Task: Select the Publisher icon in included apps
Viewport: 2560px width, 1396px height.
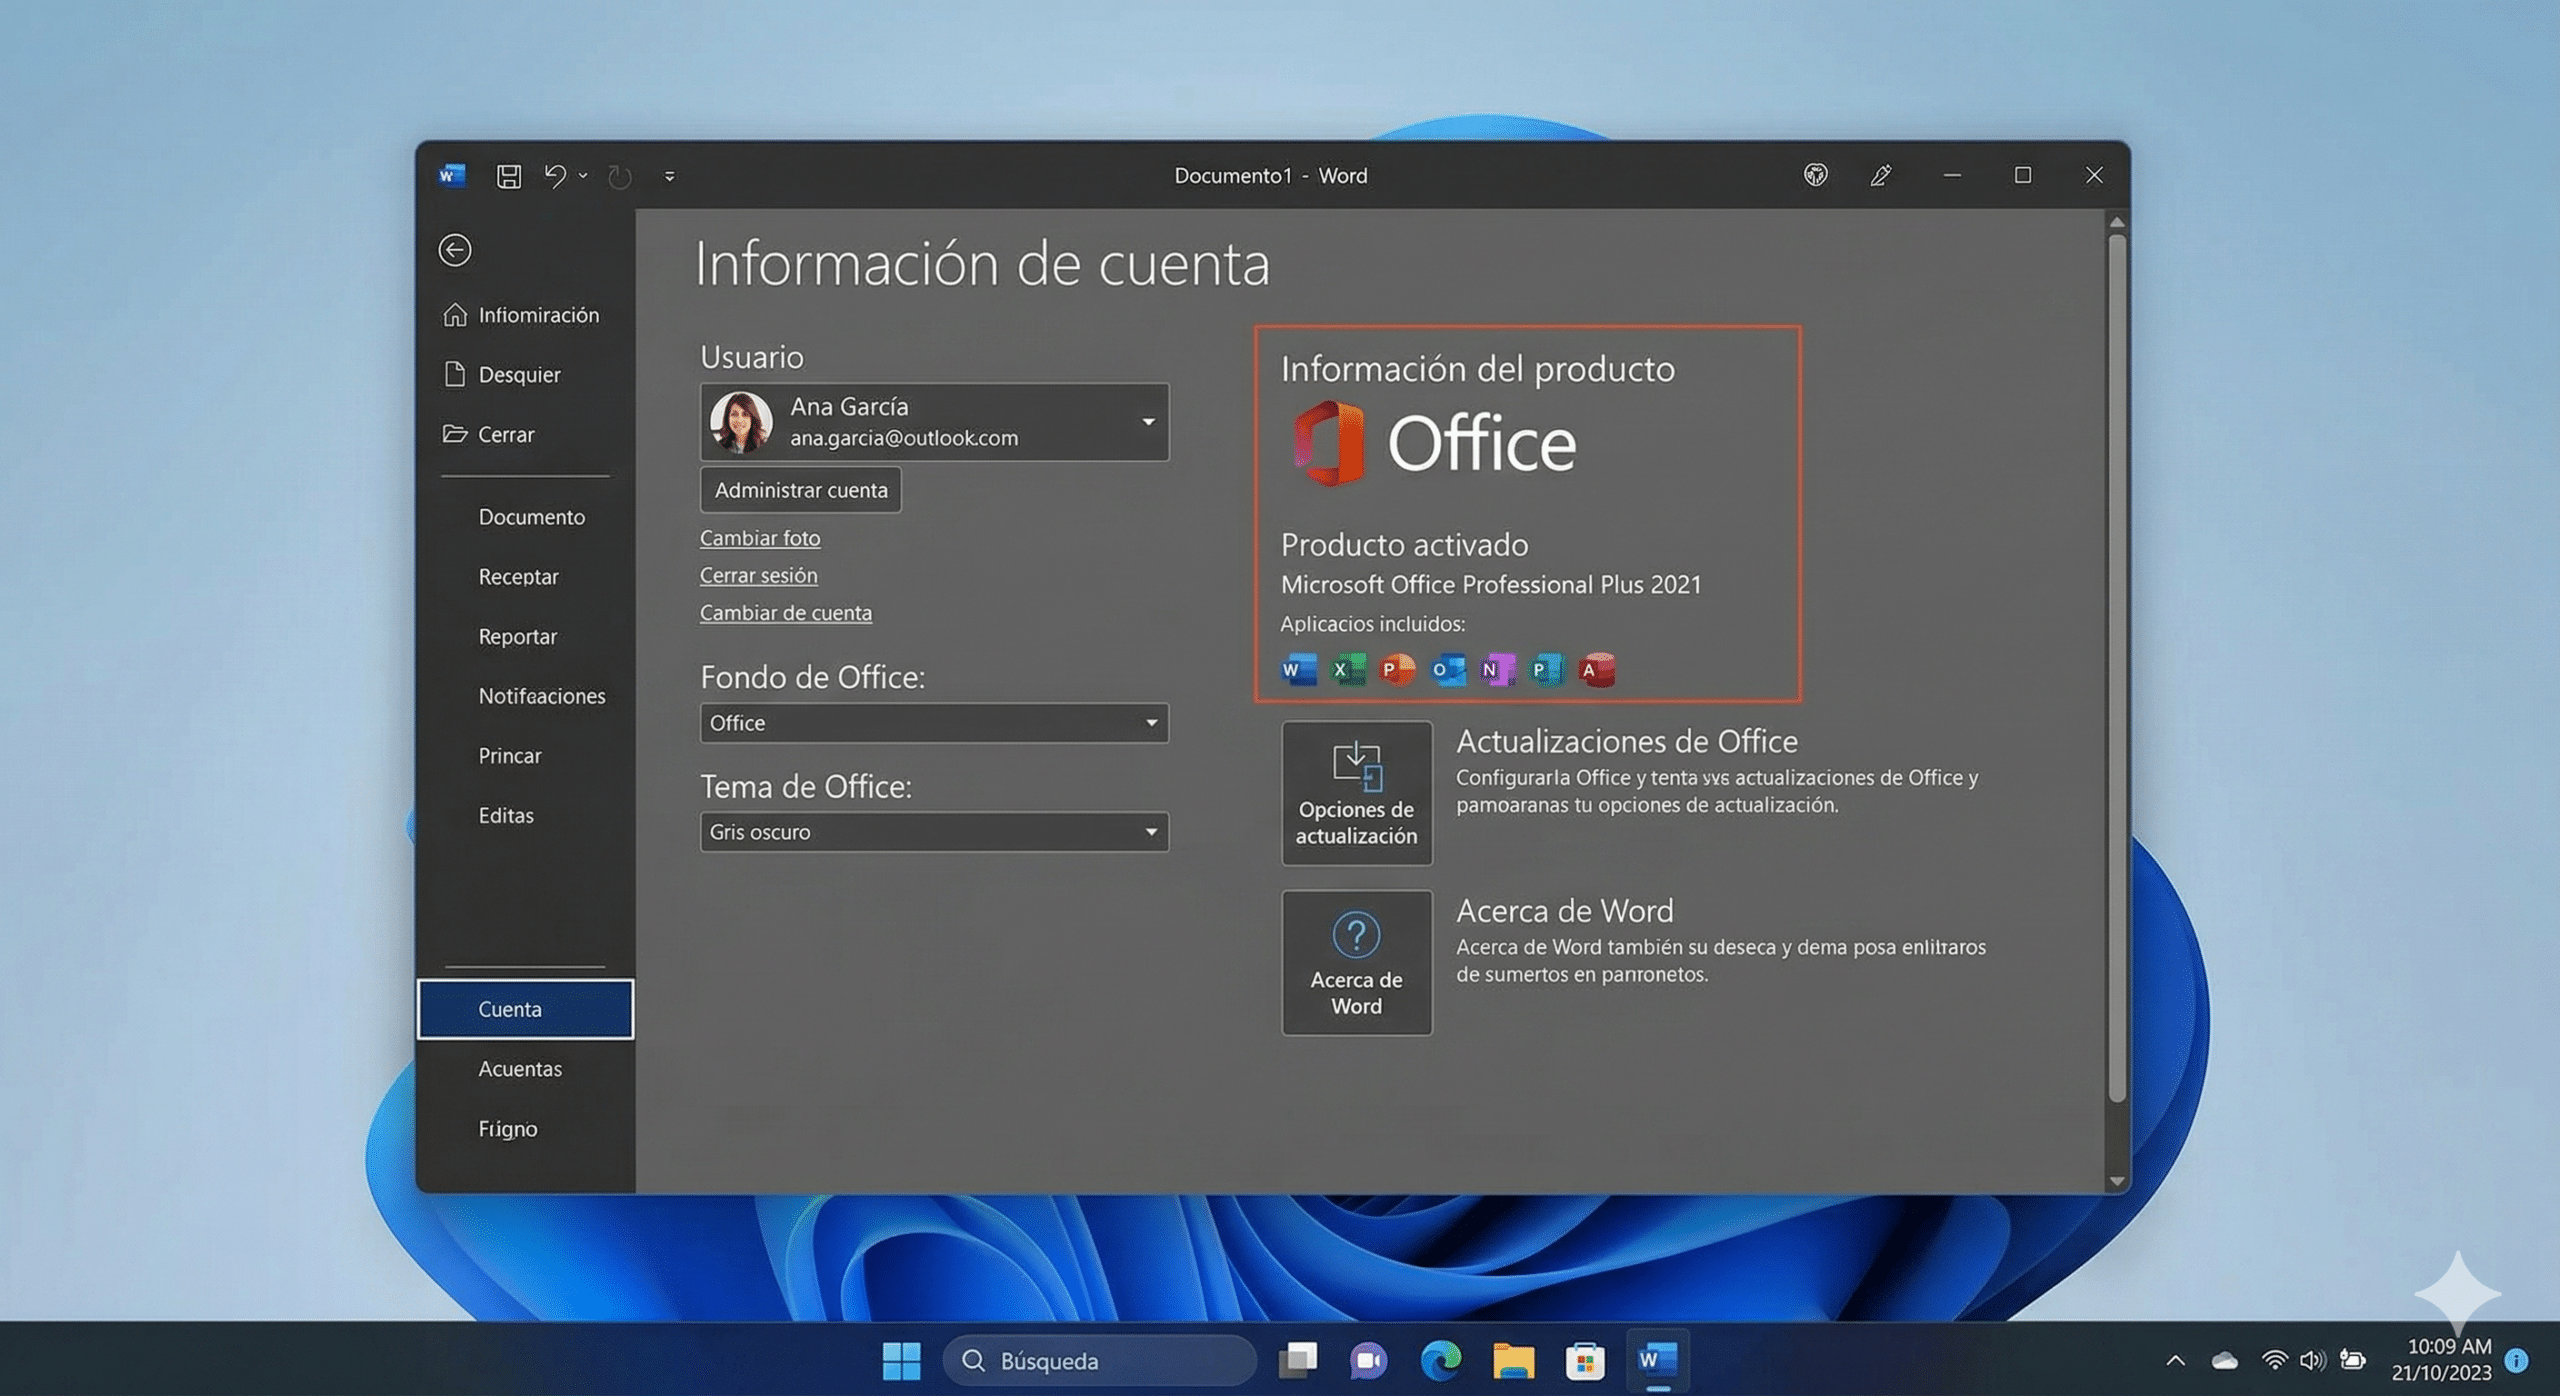Action: [x=1545, y=670]
